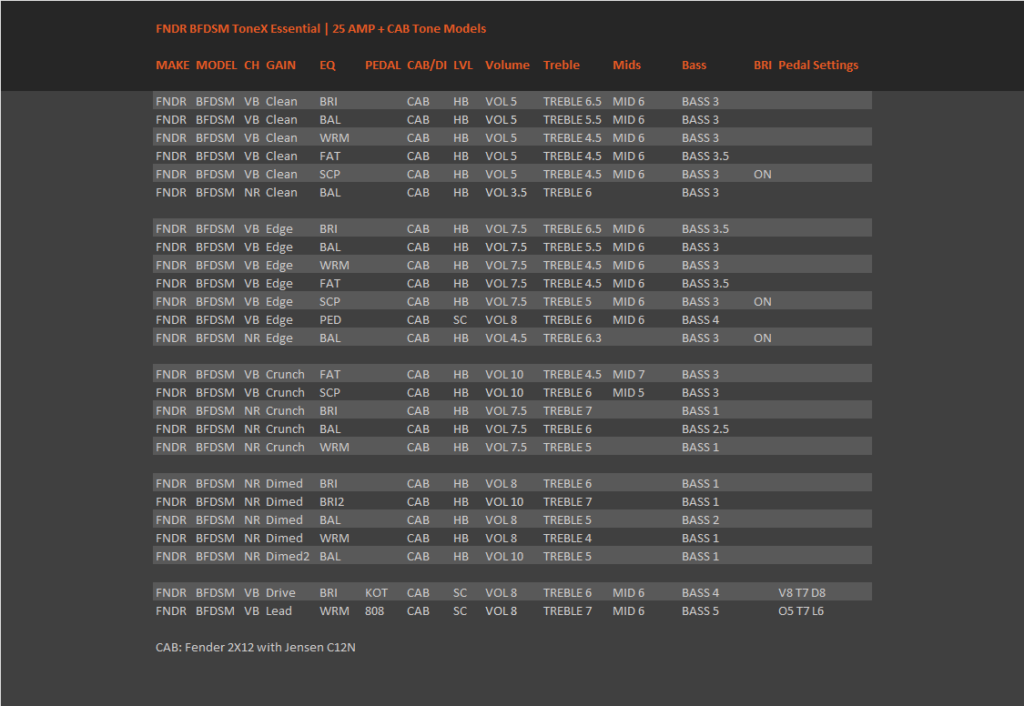
Task: Click the EQ column header
Action: pyautogui.click(x=327, y=65)
